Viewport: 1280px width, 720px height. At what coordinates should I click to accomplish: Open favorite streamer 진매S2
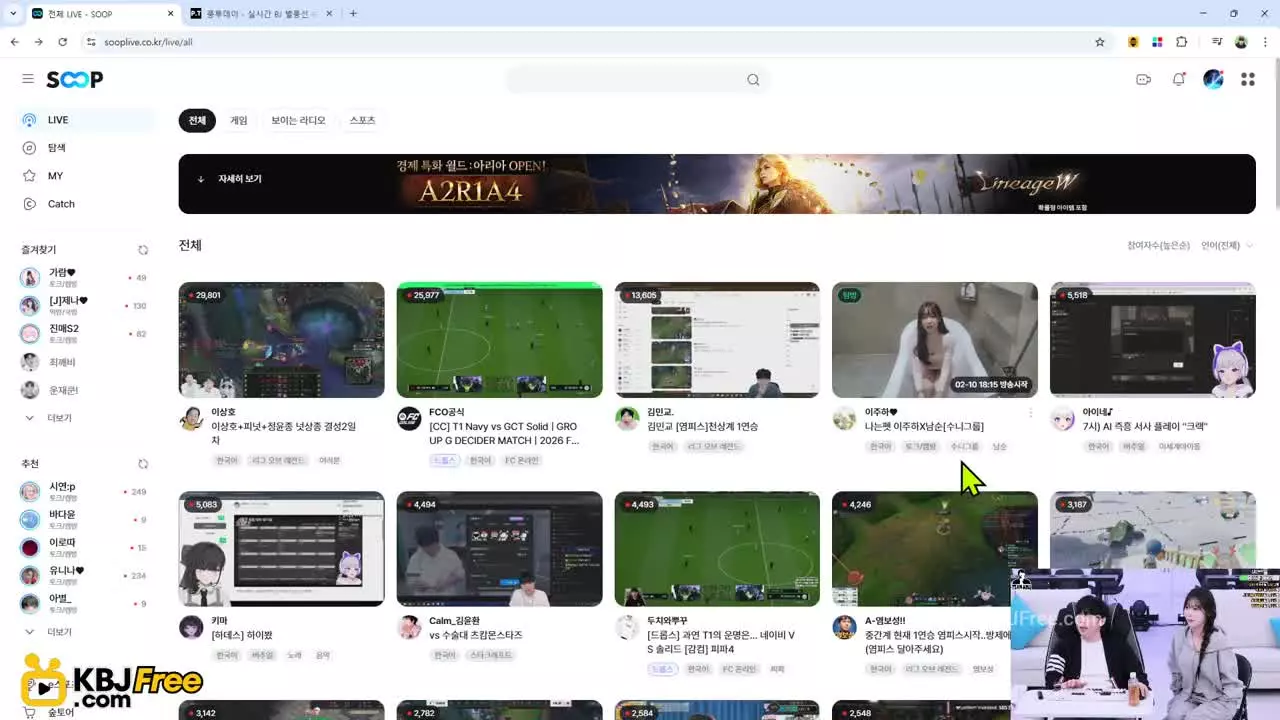click(x=86, y=334)
